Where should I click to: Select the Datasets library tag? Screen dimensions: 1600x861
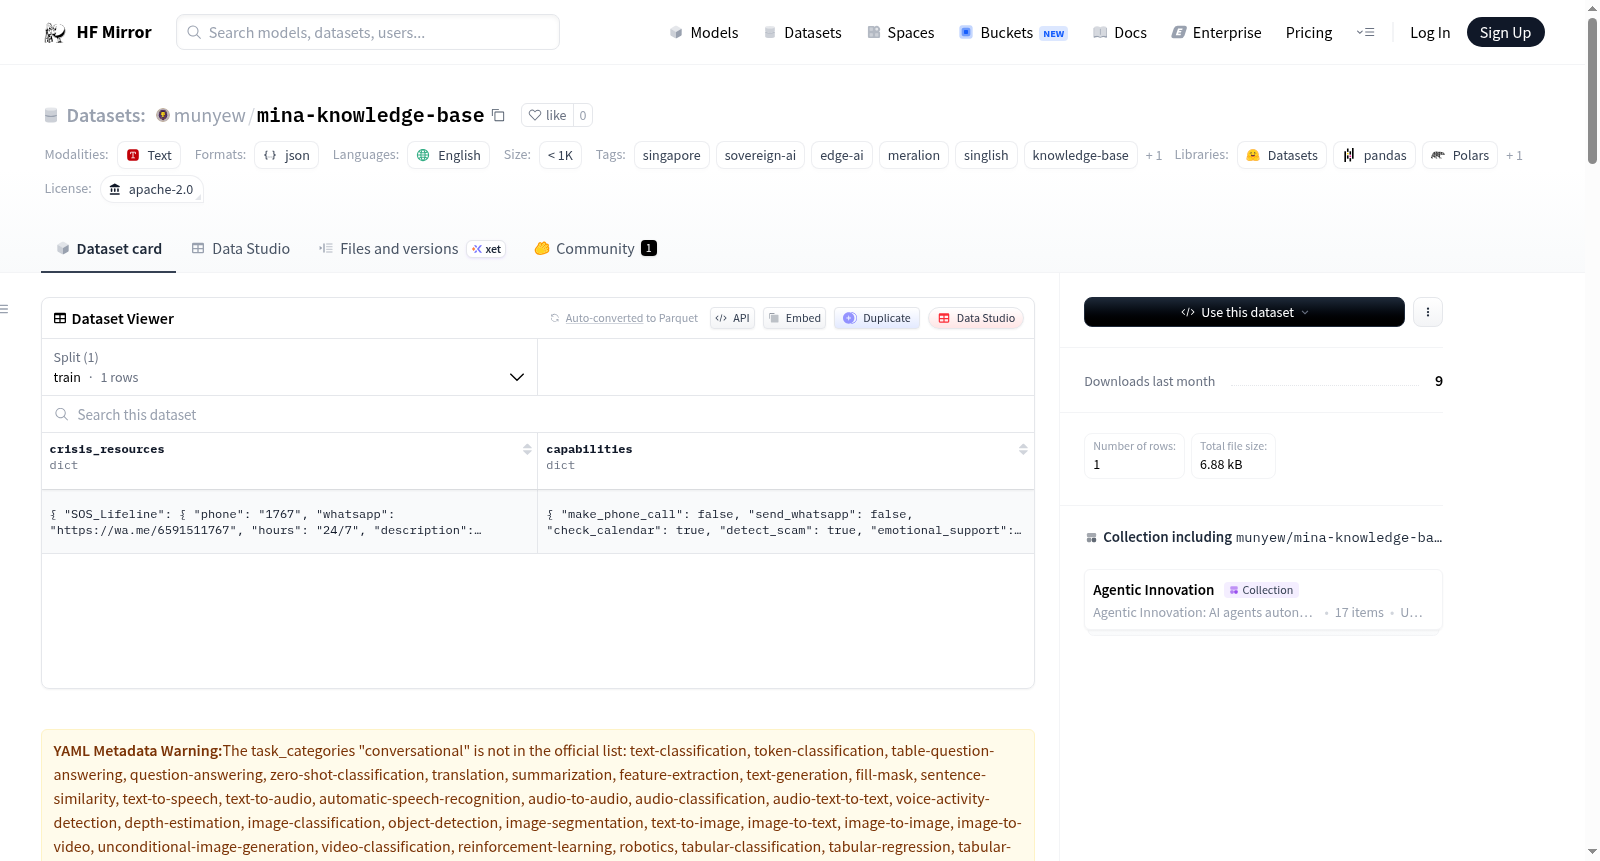point(1282,155)
